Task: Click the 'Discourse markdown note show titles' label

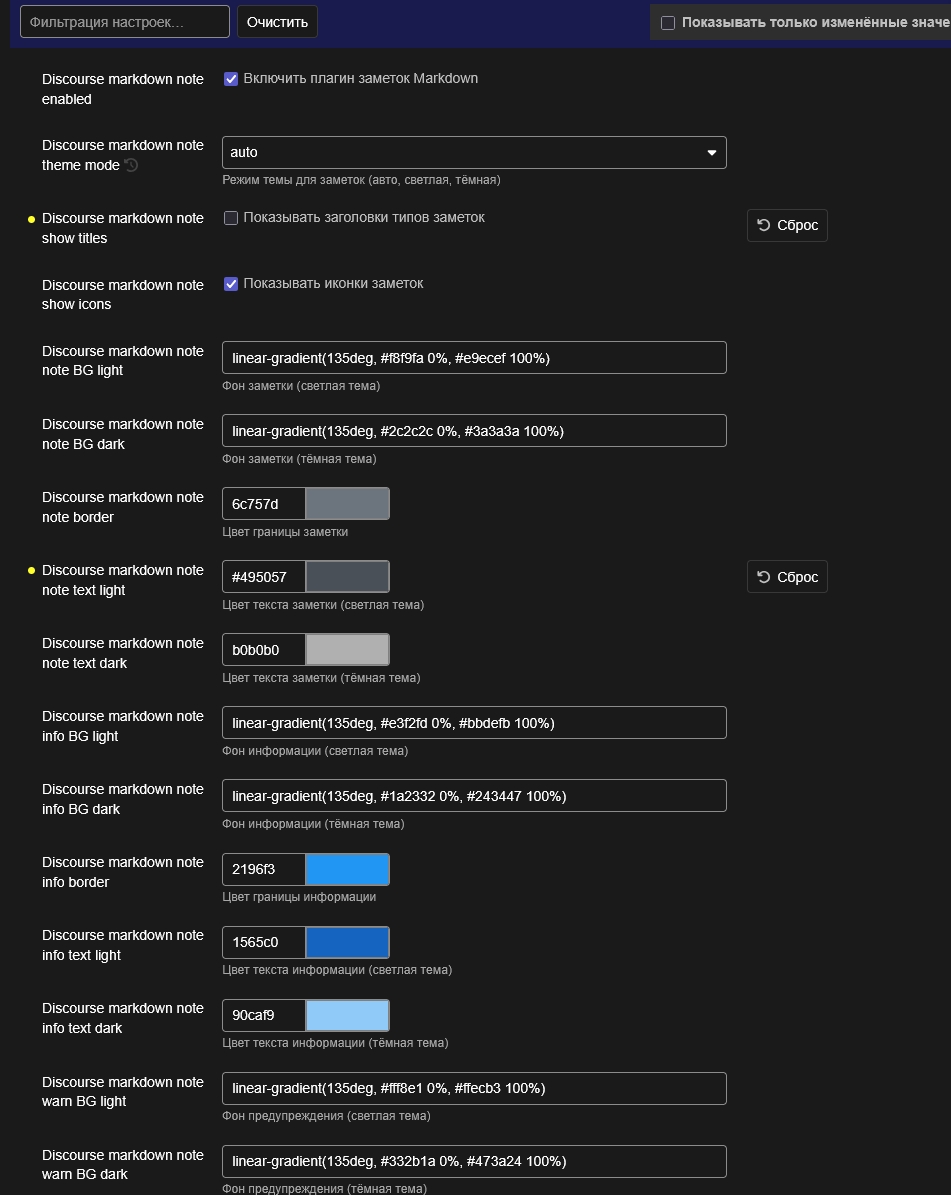Action: (x=123, y=228)
